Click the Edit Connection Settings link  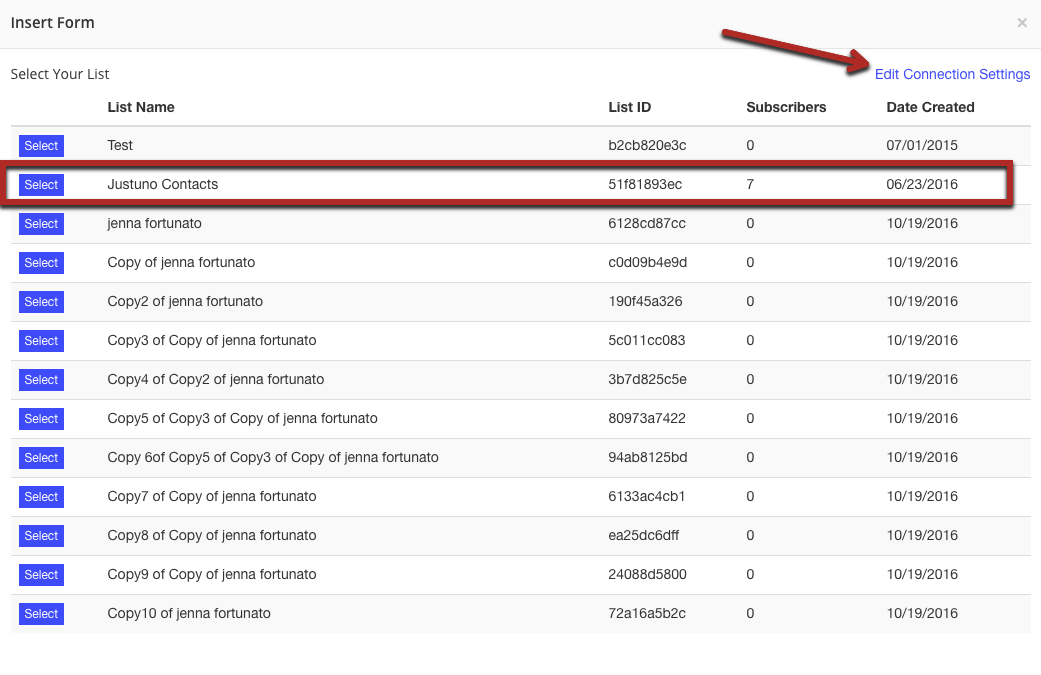click(951, 74)
